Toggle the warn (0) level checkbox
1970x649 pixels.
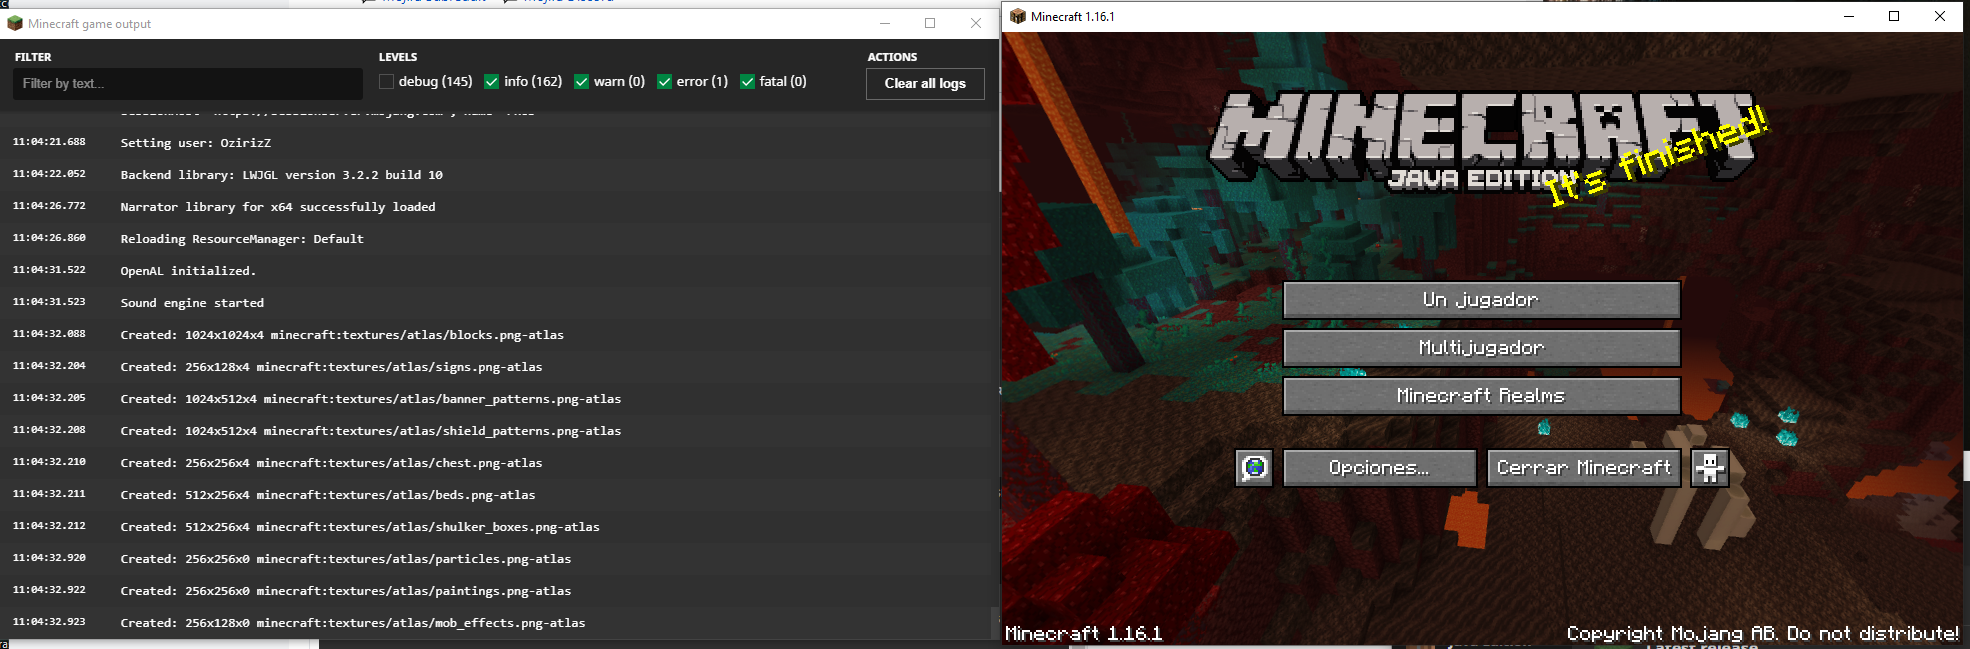pyautogui.click(x=581, y=82)
